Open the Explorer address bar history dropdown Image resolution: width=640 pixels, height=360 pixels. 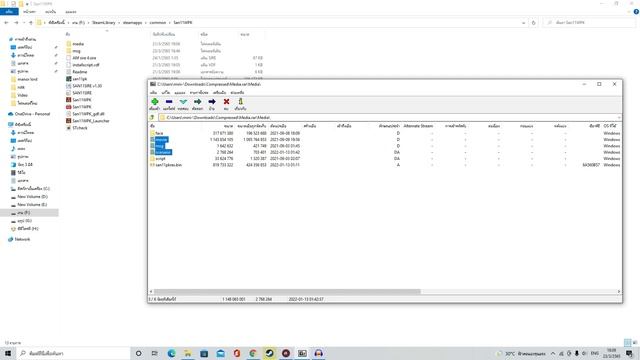(524, 23)
